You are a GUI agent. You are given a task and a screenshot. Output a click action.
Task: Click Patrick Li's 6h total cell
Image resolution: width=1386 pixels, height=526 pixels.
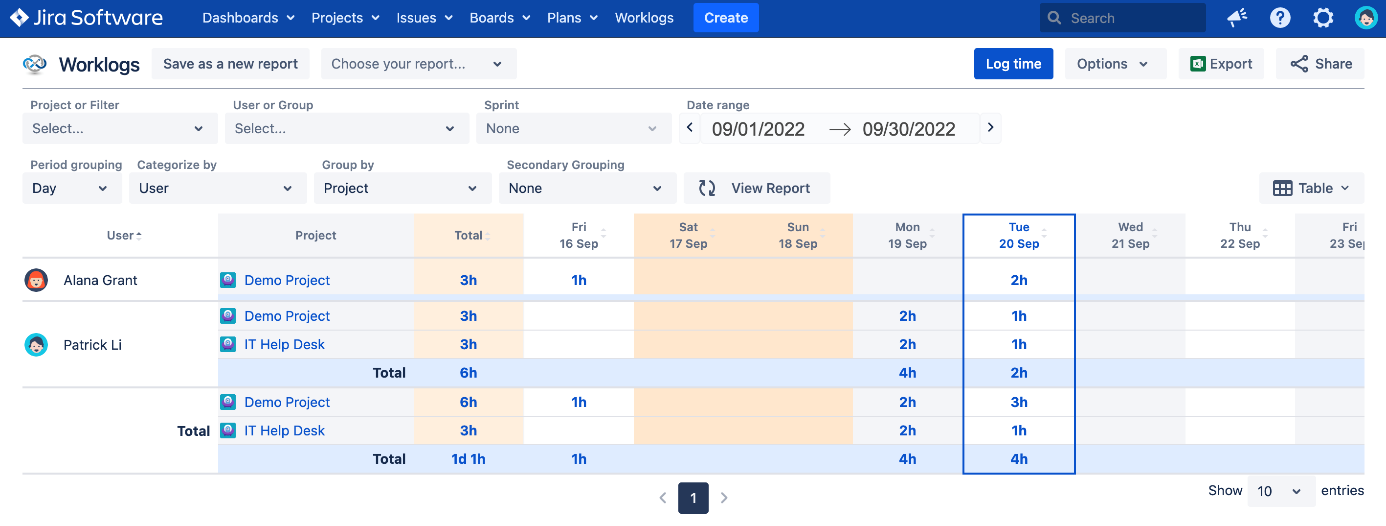point(468,373)
